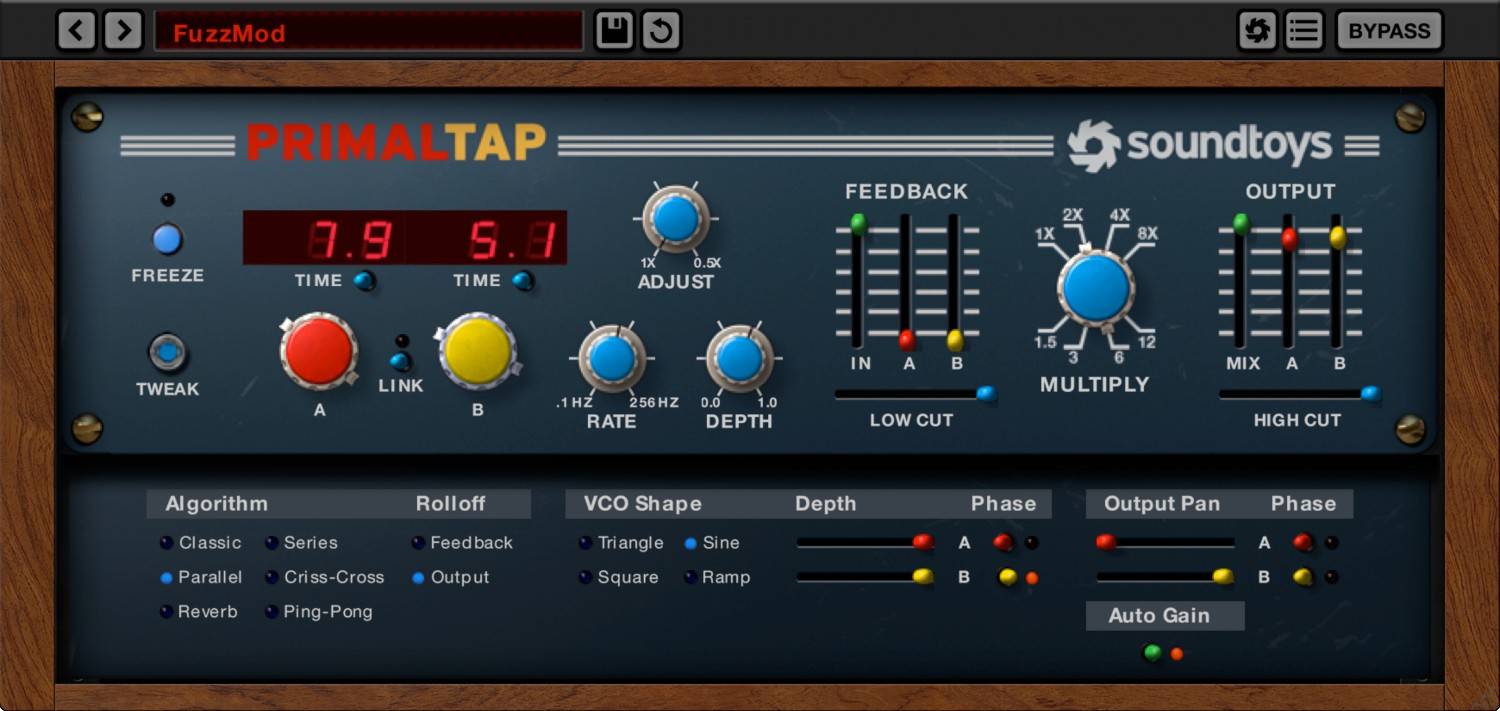Image resolution: width=1500 pixels, height=711 pixels.
Task: Click the TWEAK button
Action: click(x=167, y=352)
